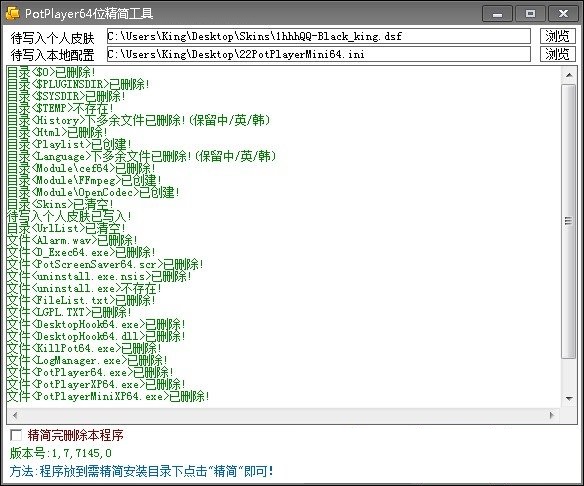This screenshot has height=486, width=584.
Task: Maximize the PotPlayer slimming tool window
Action: [530, 14]
